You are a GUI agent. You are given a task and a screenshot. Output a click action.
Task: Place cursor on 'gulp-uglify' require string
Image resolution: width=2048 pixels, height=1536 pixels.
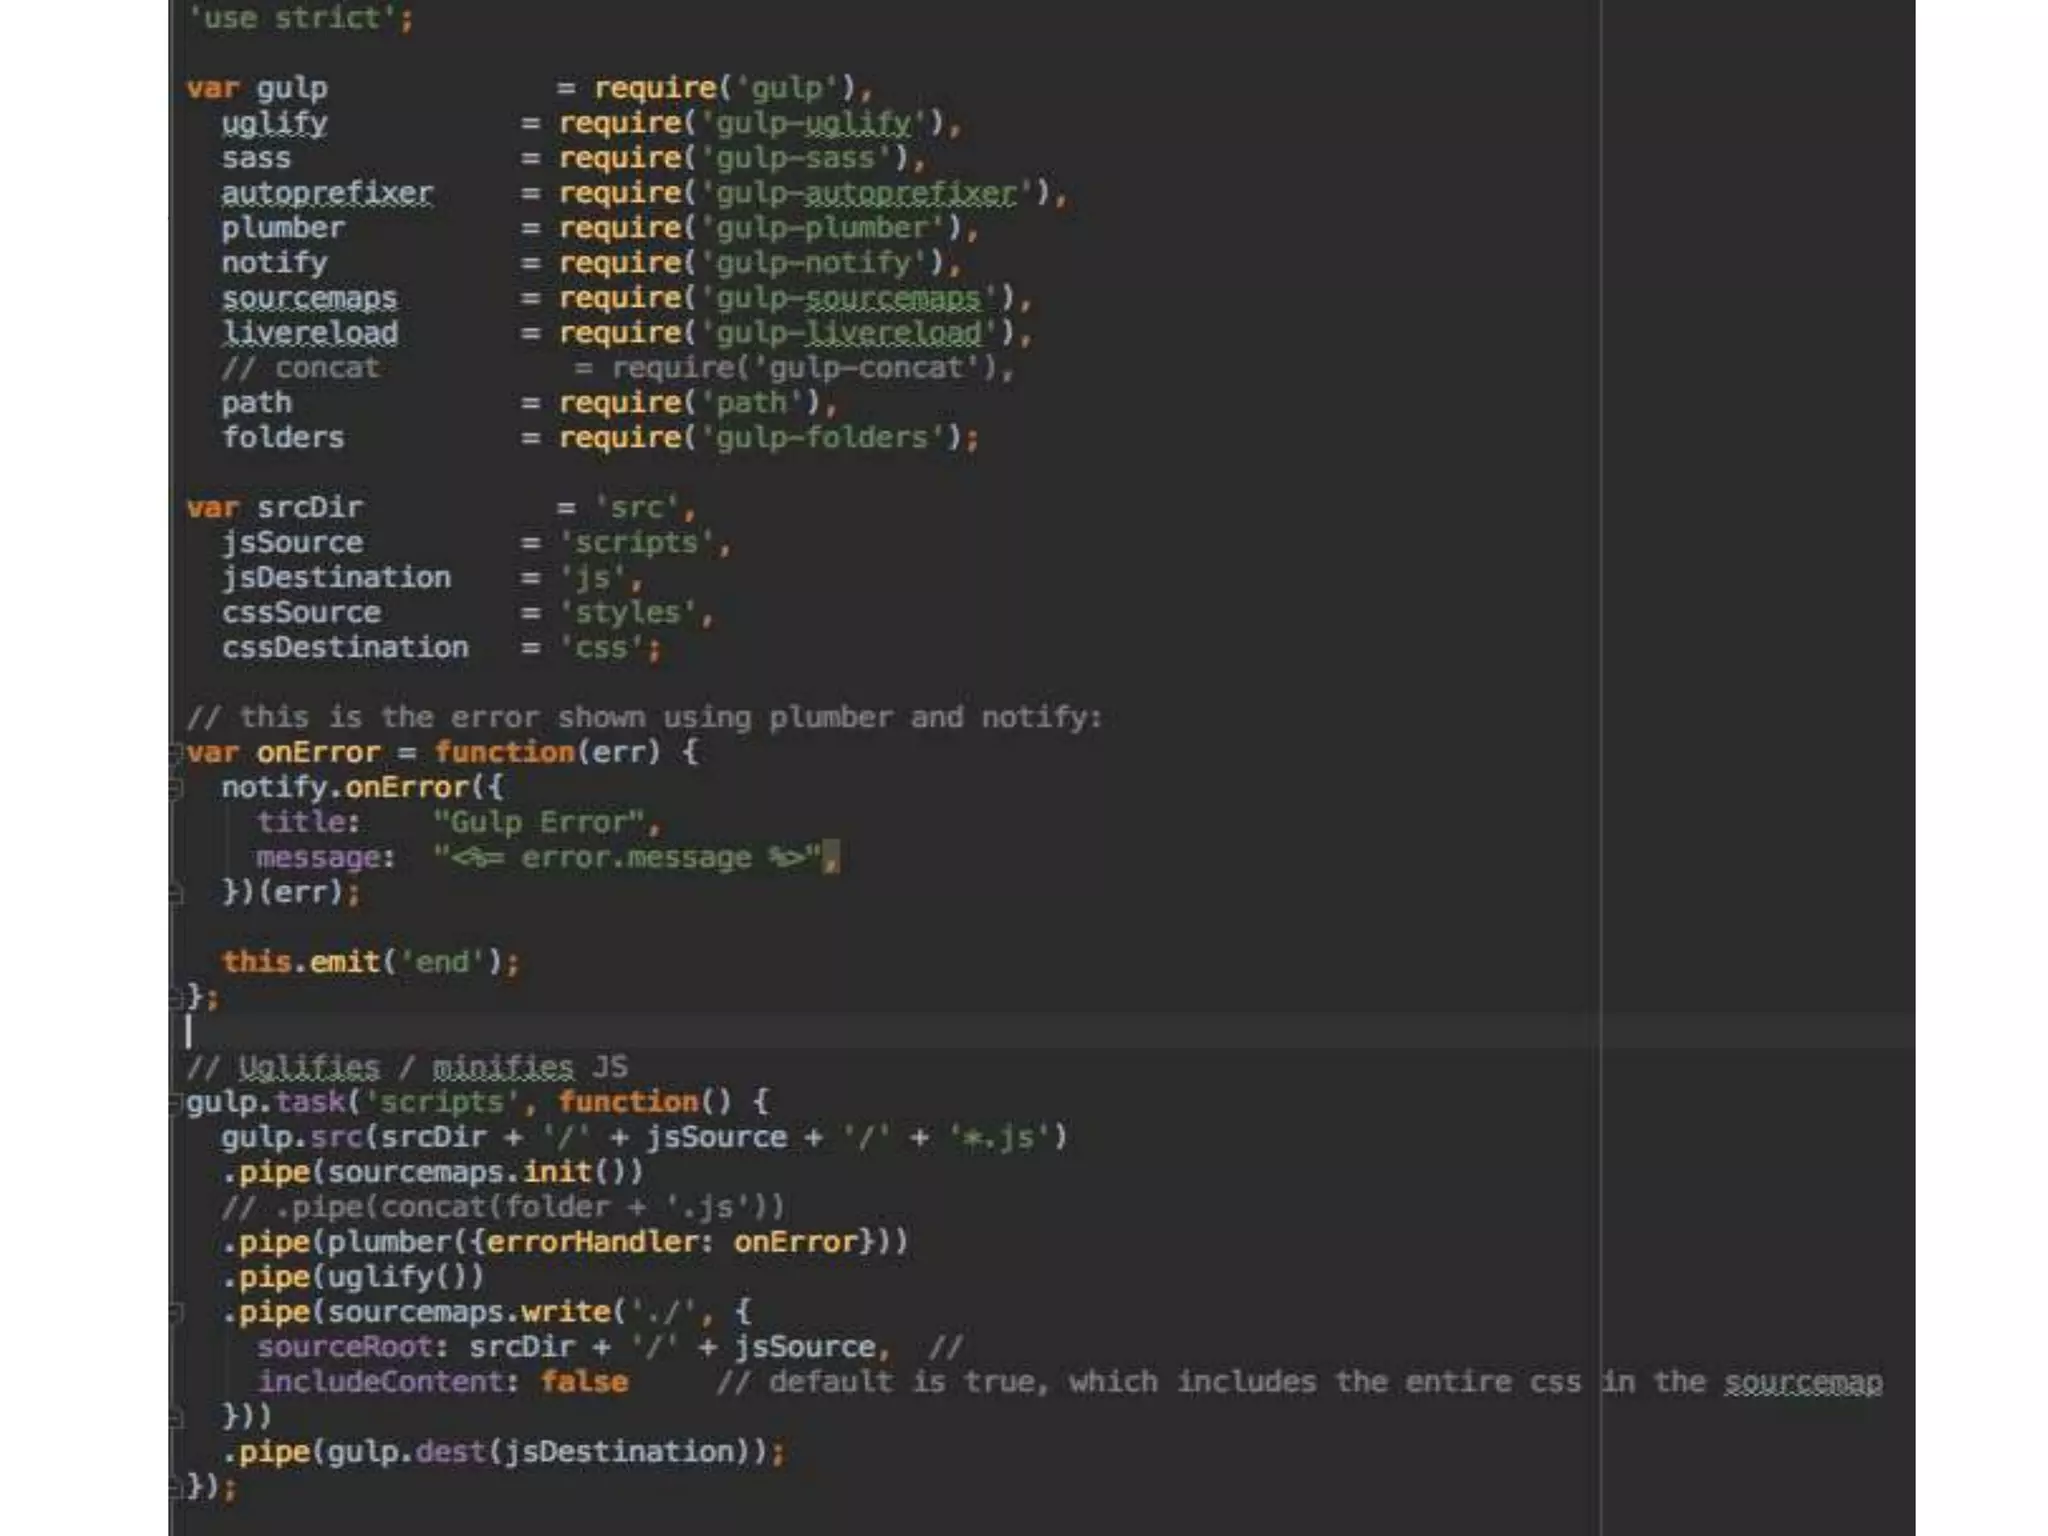click(814, 123)
